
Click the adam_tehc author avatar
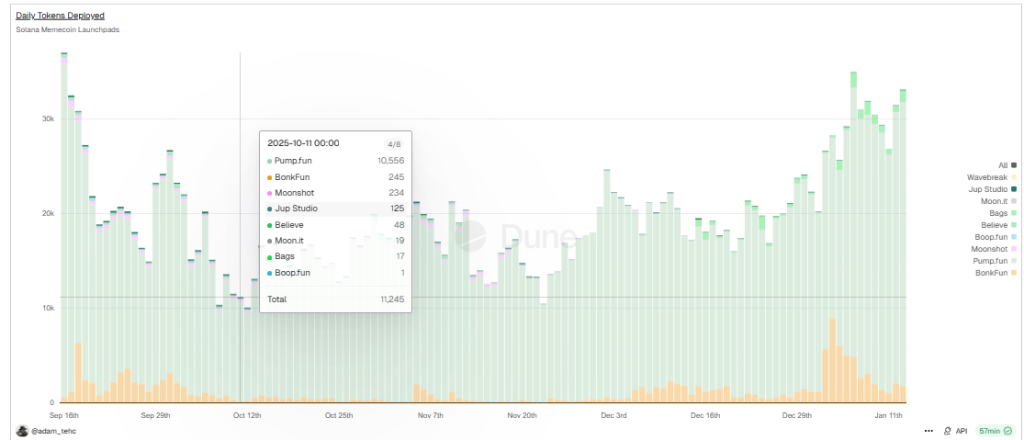point(21,430)
